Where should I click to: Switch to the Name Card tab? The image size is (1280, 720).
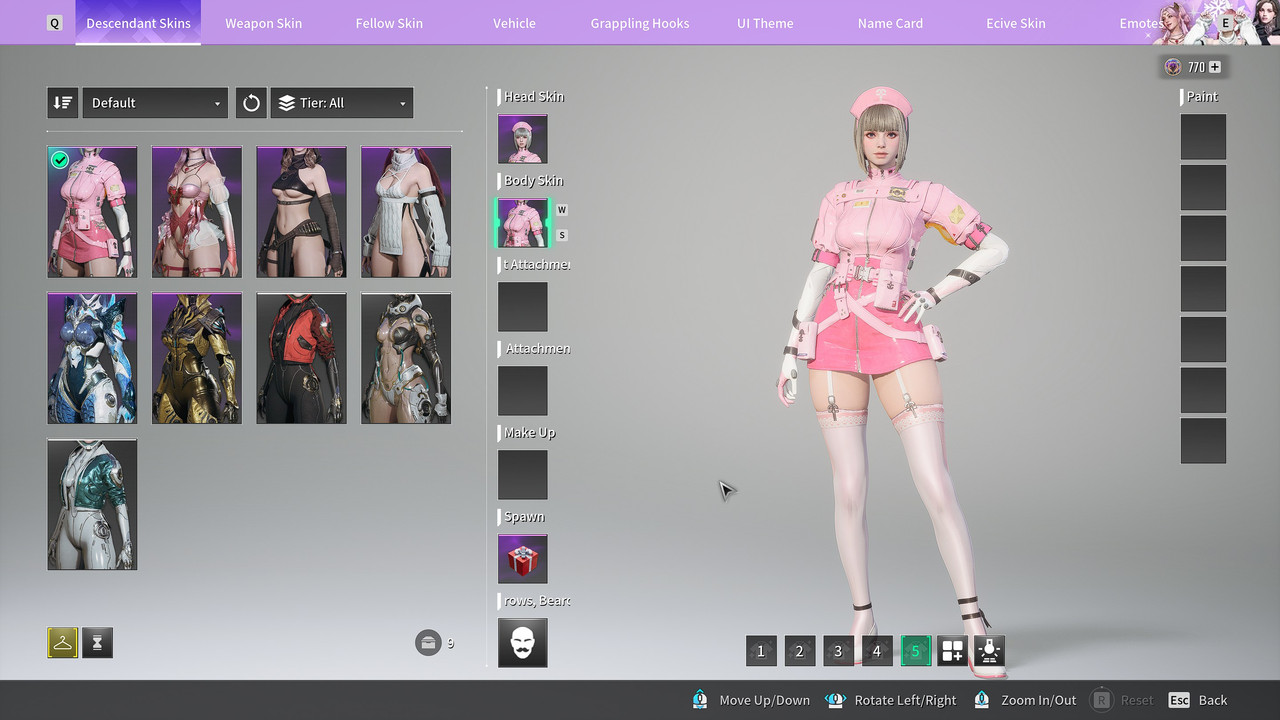[x=890, y=23]
